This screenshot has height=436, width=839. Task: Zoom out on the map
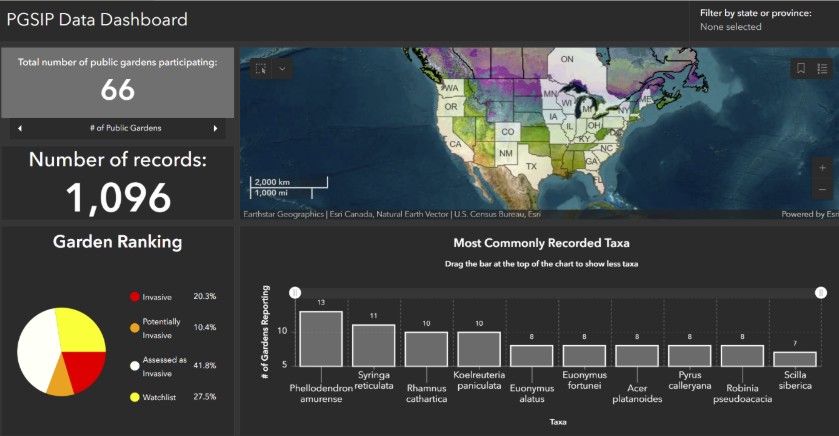(822, 190)
